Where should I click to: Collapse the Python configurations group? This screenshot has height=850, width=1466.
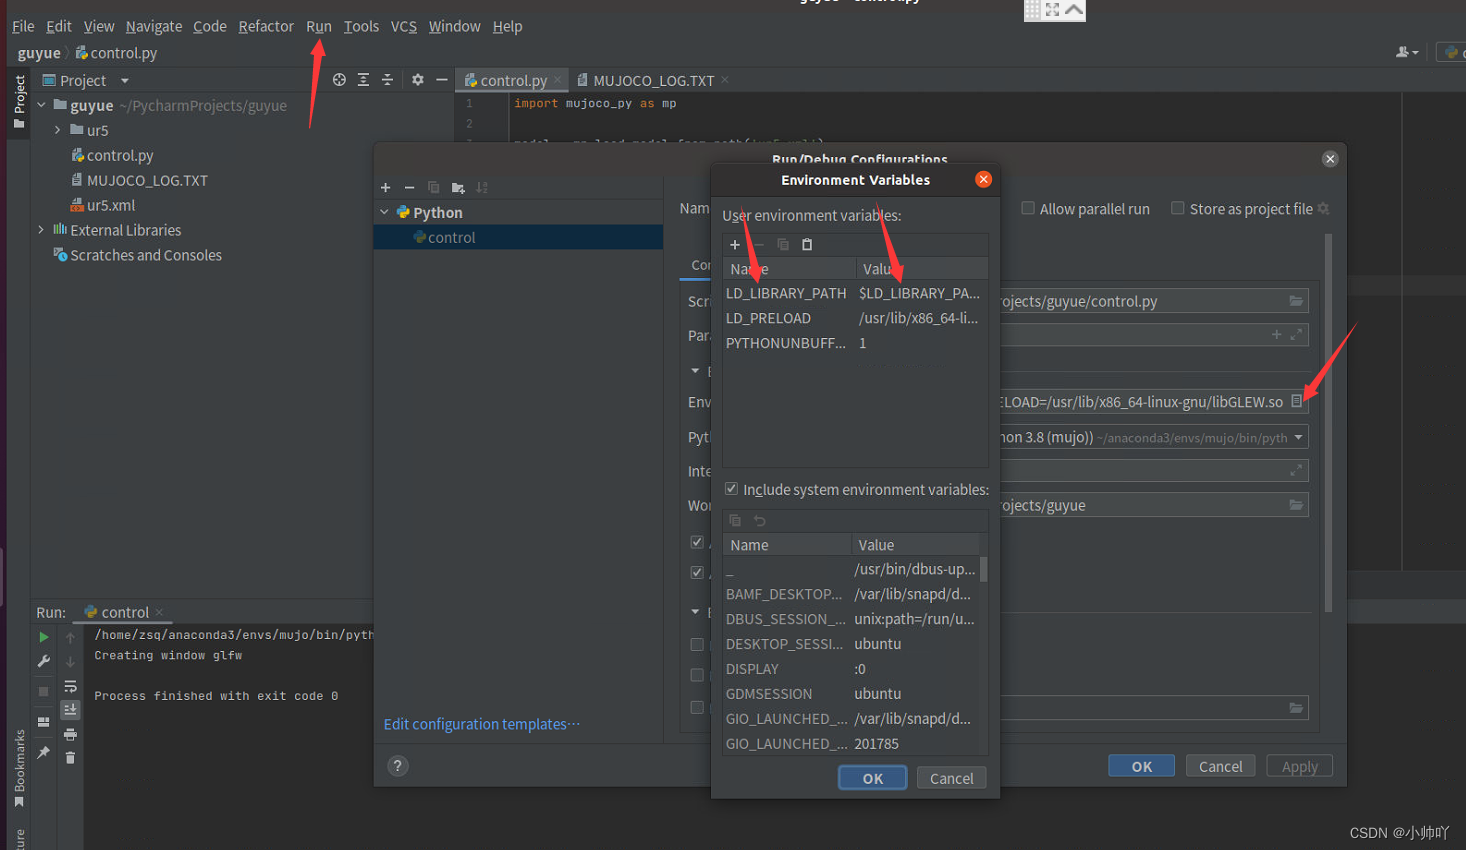pos(385,213)
